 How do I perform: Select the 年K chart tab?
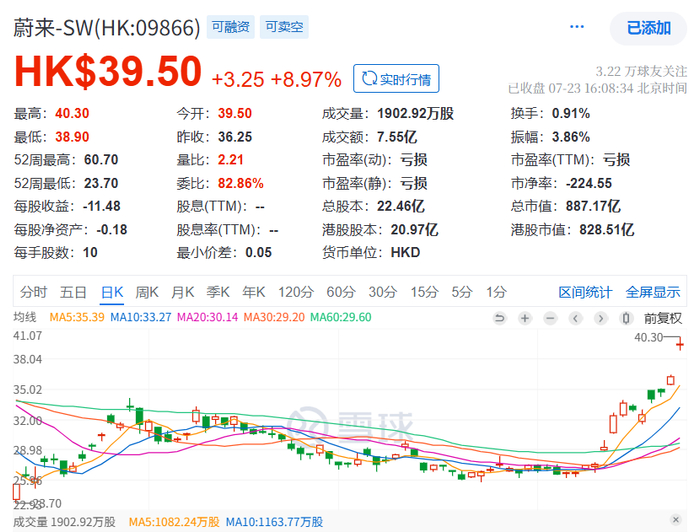pyautogui.click(x=254, y=292)
